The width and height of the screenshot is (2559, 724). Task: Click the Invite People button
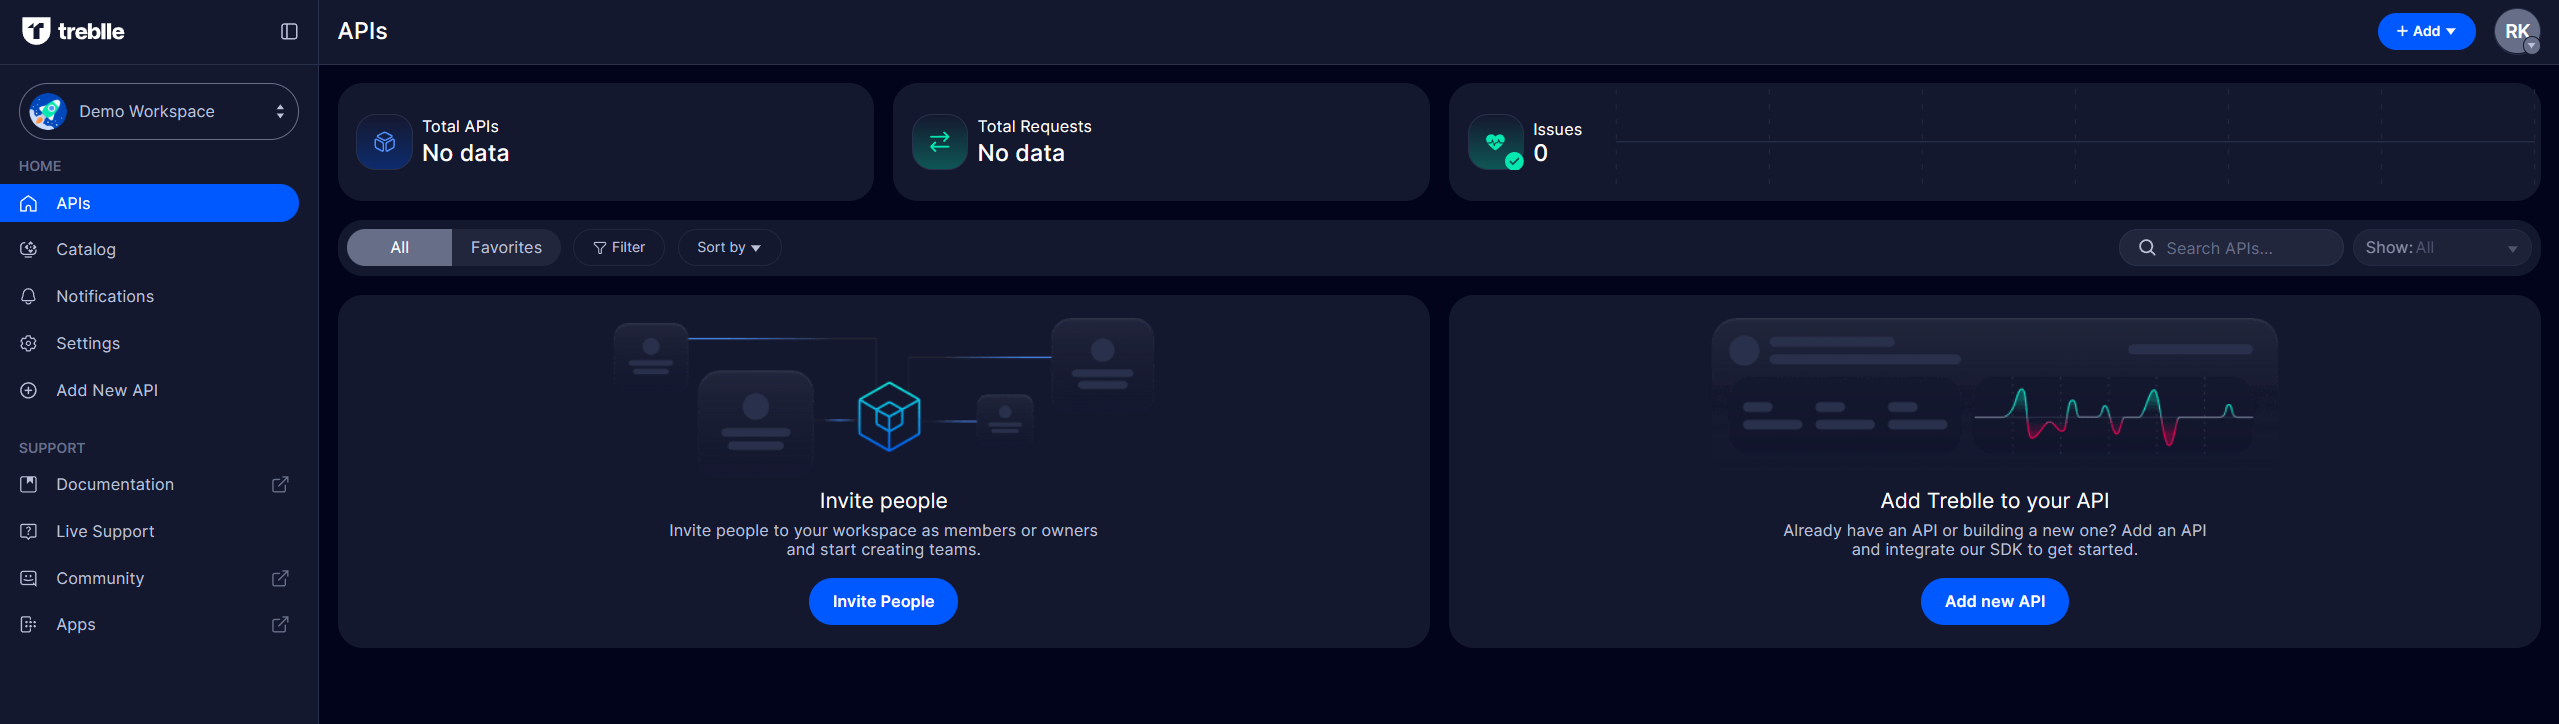[x=883, y=601]
